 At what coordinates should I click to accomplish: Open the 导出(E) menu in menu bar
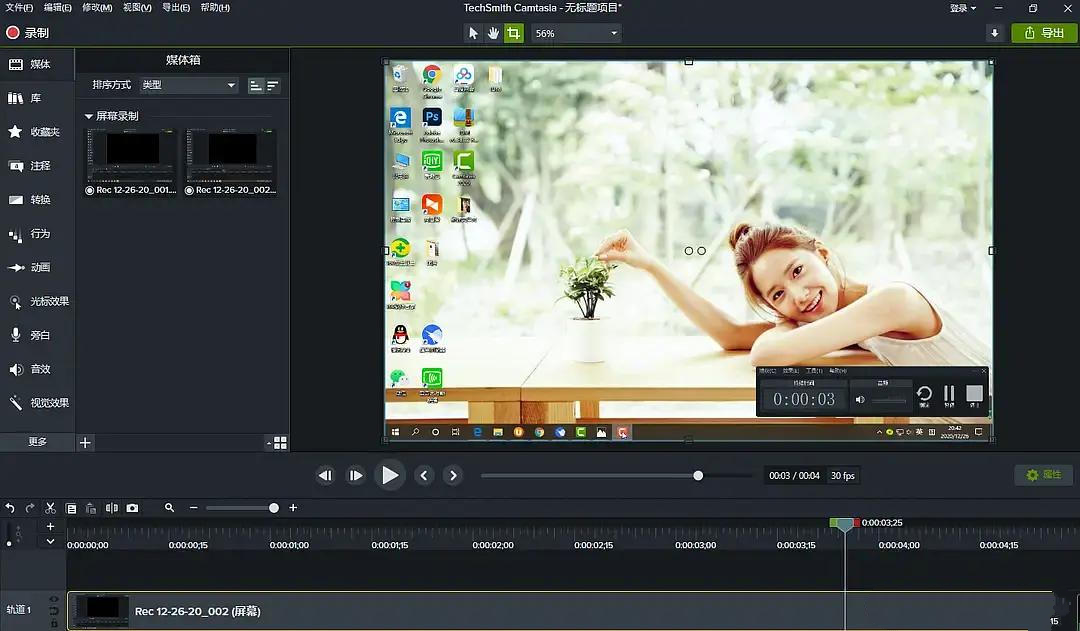176,8
